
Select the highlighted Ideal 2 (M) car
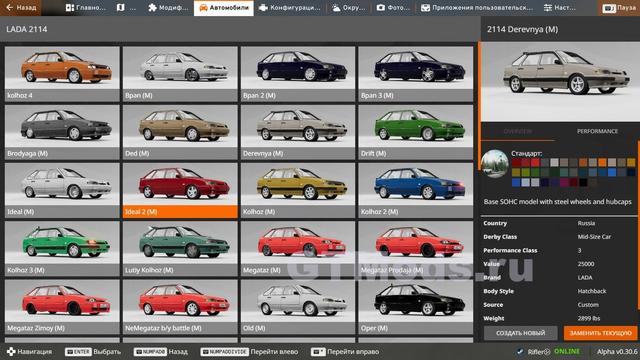[x=180, y=191]
